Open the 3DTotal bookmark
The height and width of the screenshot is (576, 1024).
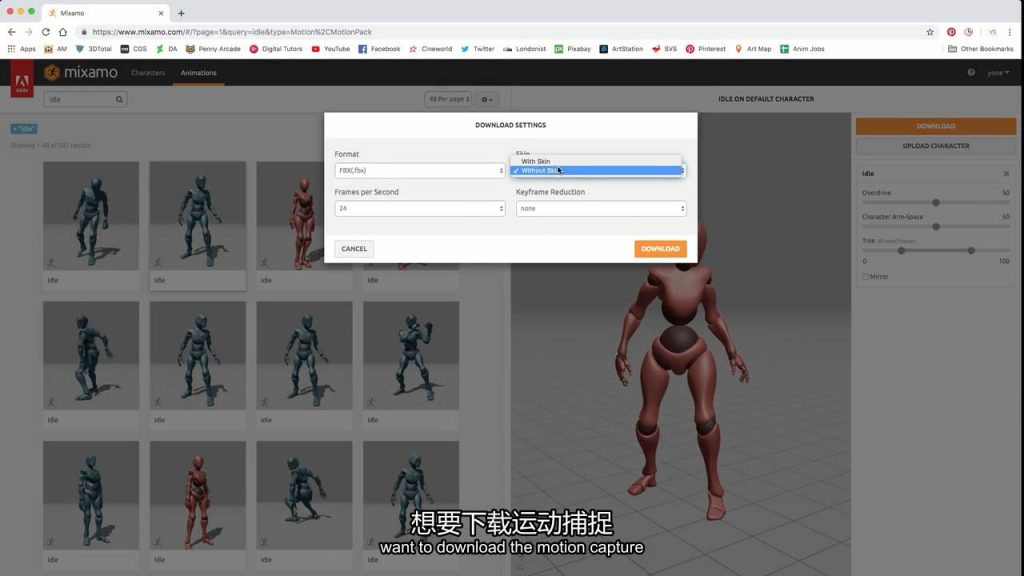(x=94, y=49)
